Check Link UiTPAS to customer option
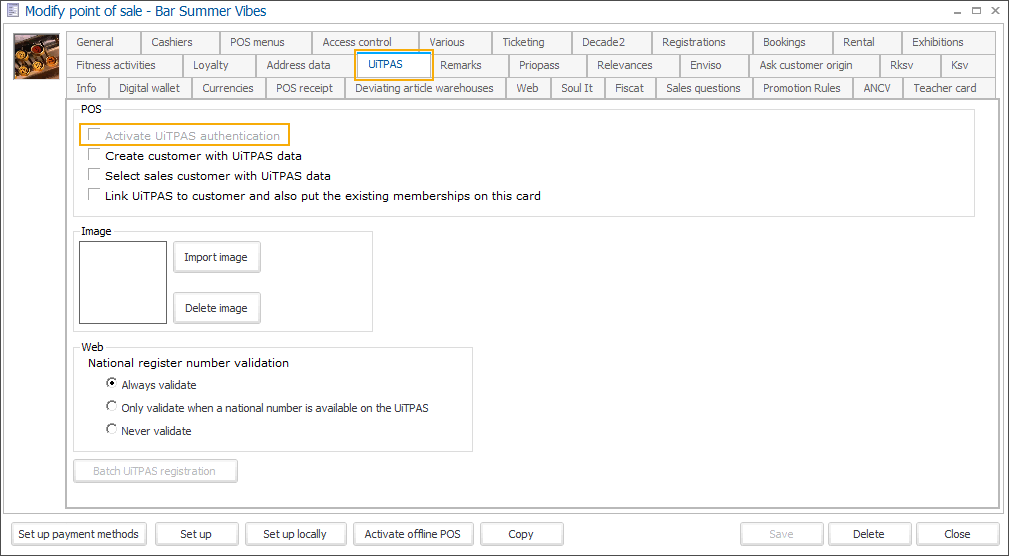Viewport: 1009px width, 556px height. pyautogui.click(x=94, y=196)
